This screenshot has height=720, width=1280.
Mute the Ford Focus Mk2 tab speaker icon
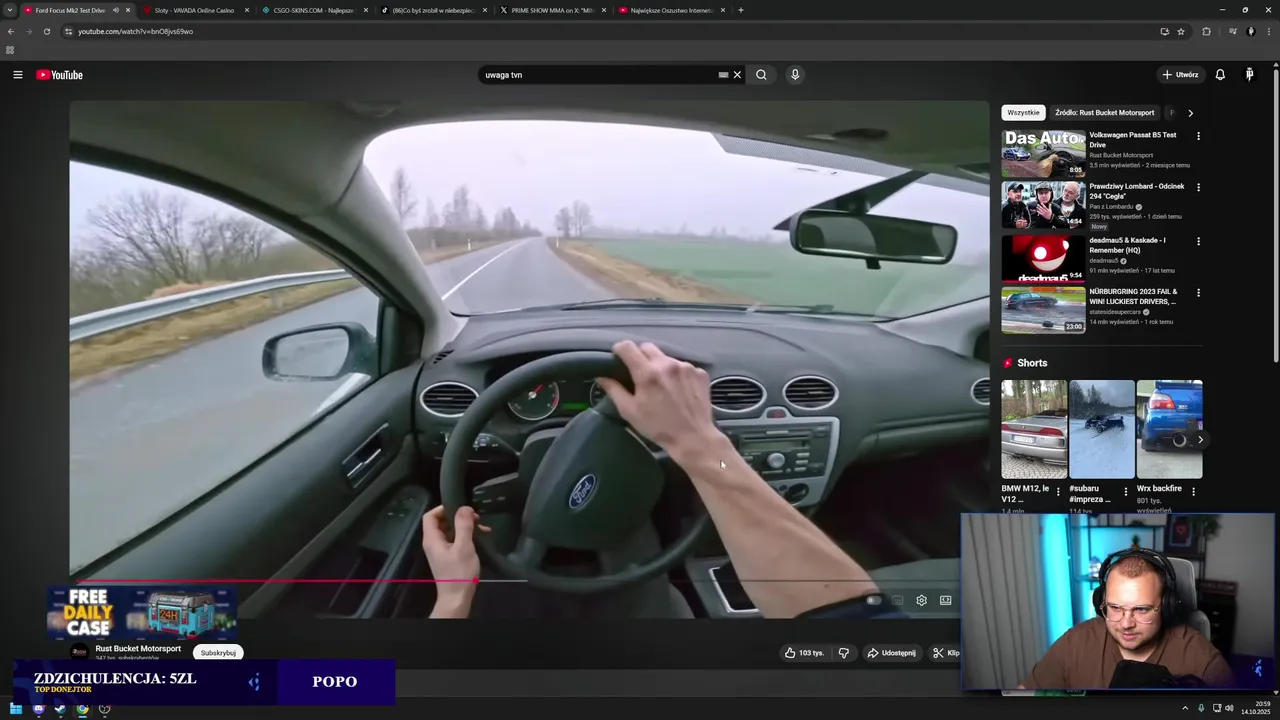(x=116, y=10)
